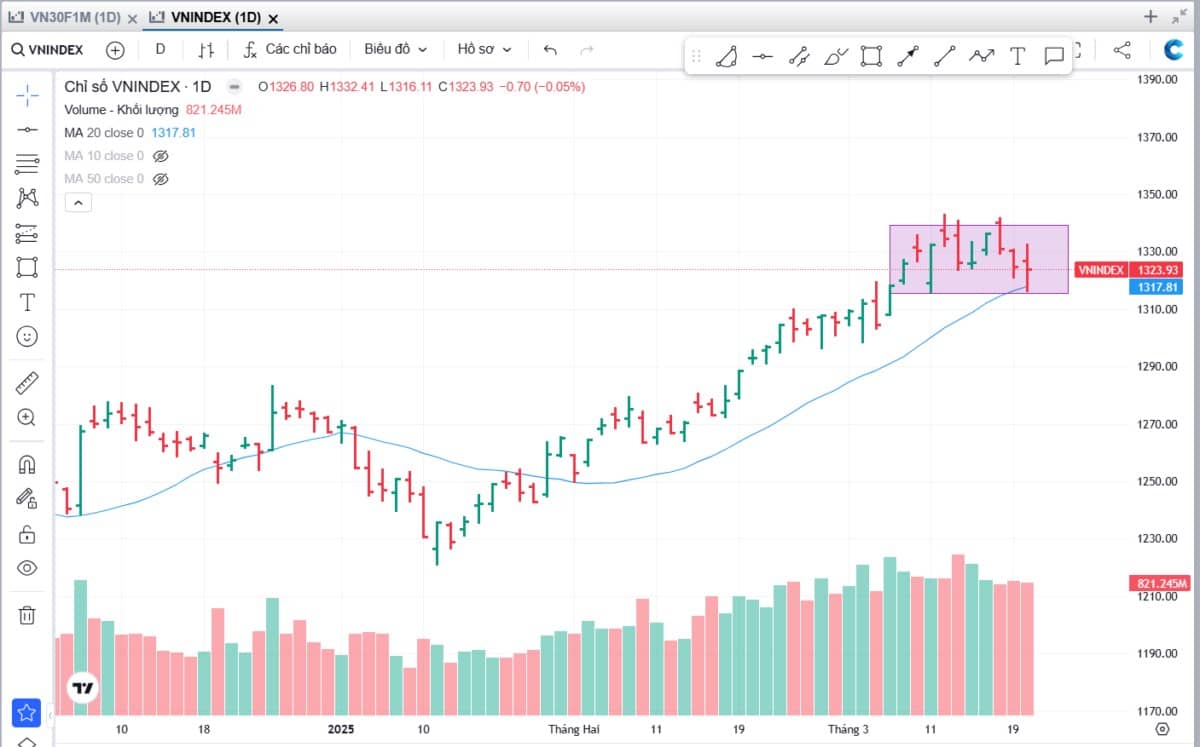Click the 821.245M volume label

1160,583
